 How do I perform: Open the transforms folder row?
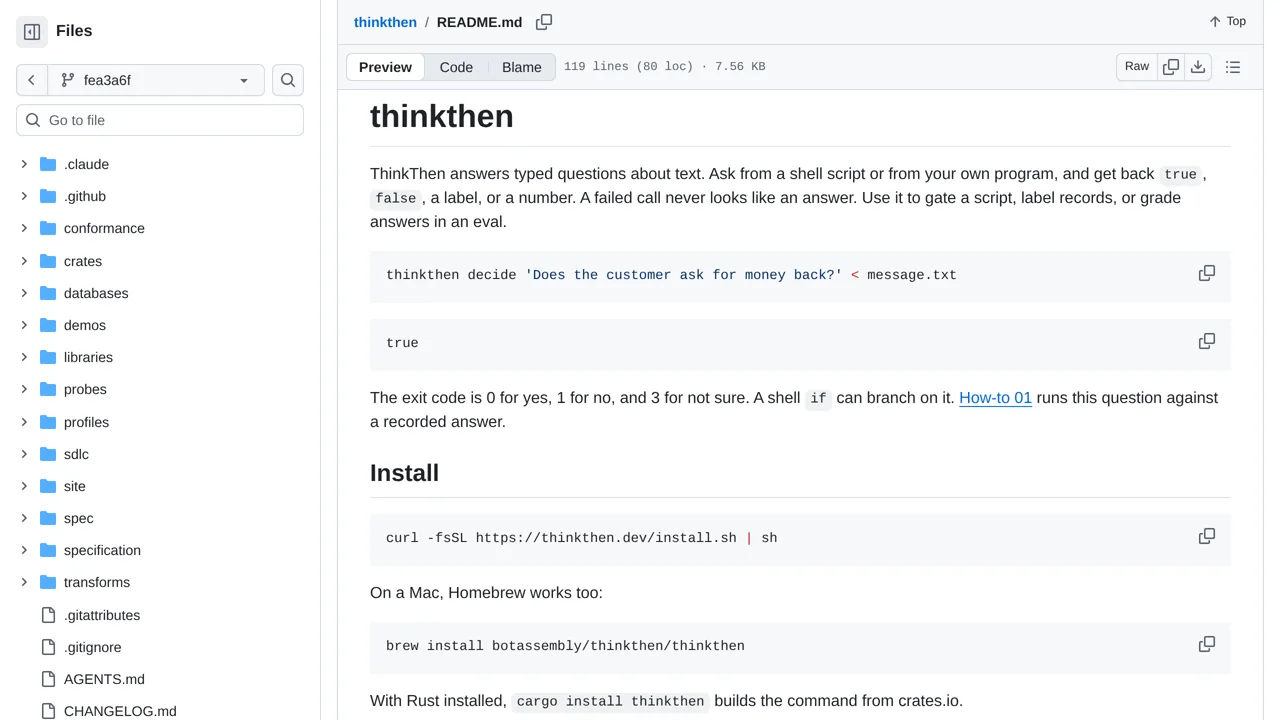tap(160, 582)
